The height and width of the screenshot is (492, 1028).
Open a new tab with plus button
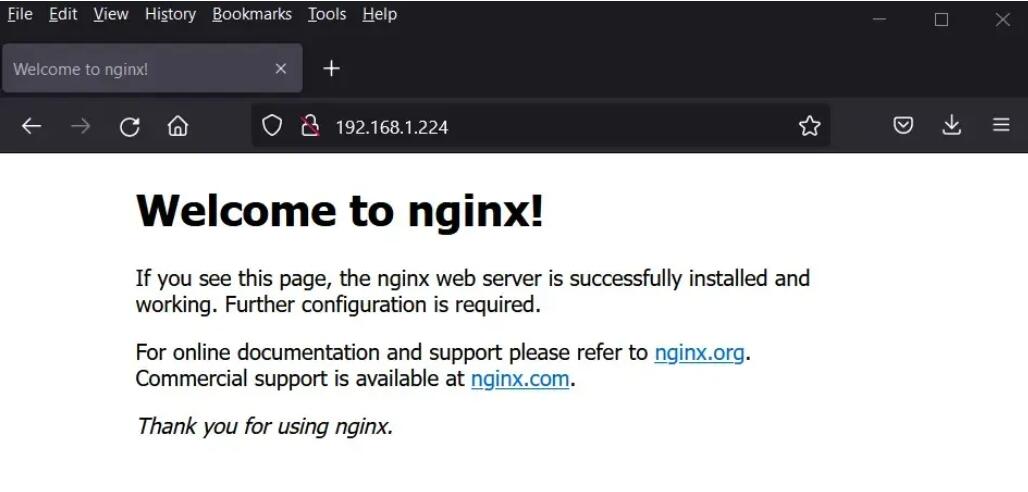tap(332, 68)
